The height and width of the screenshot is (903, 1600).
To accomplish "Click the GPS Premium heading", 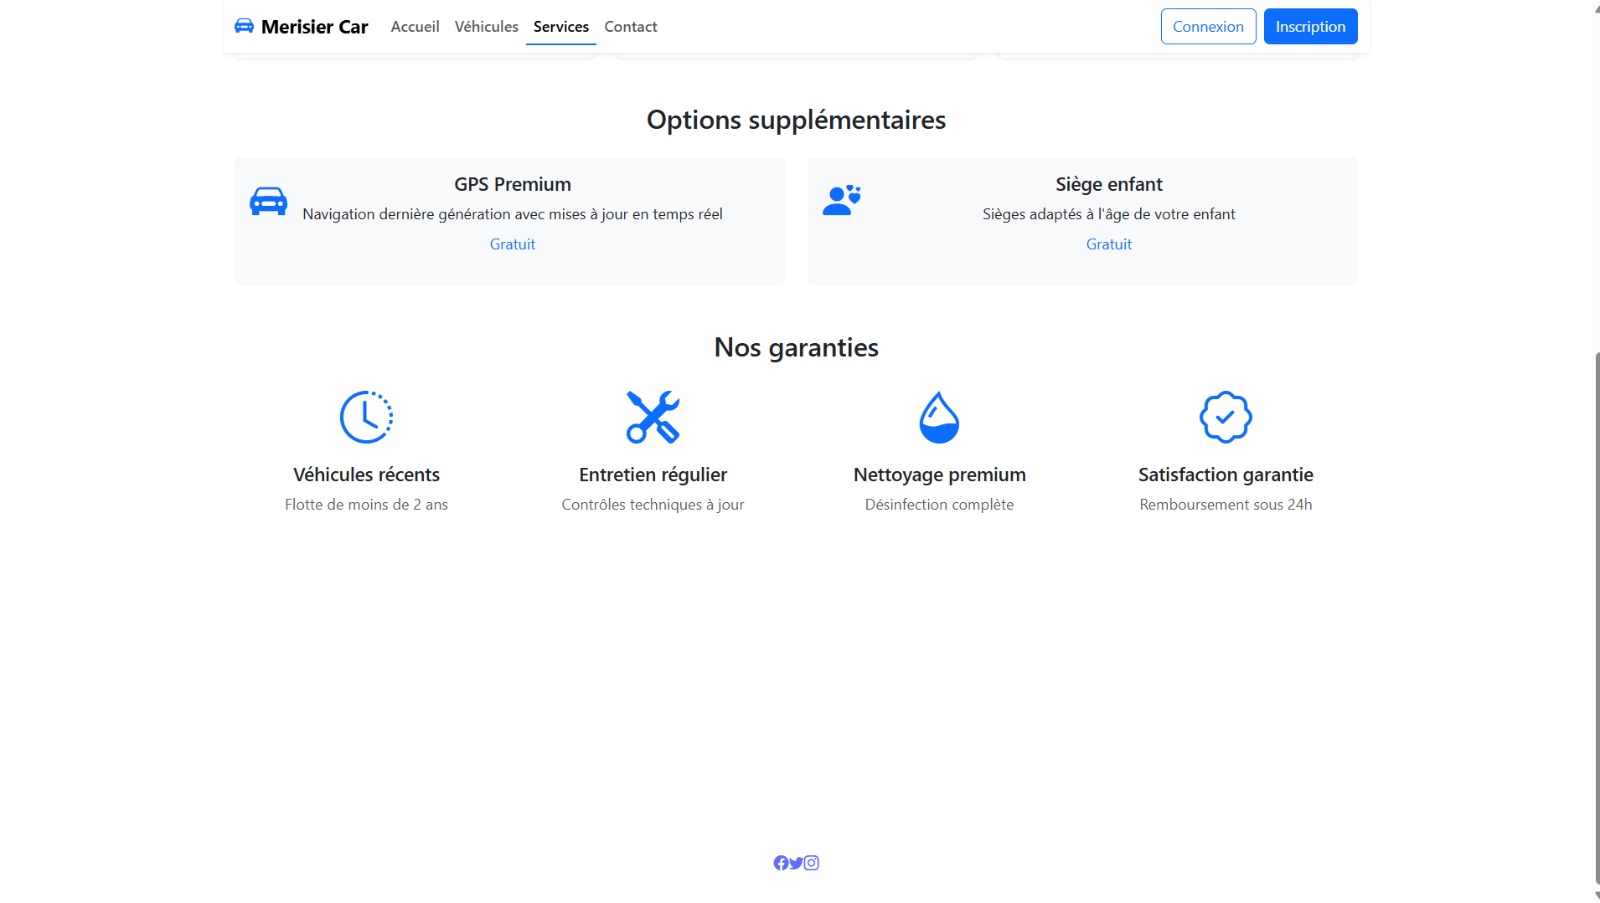I will 512,184.
